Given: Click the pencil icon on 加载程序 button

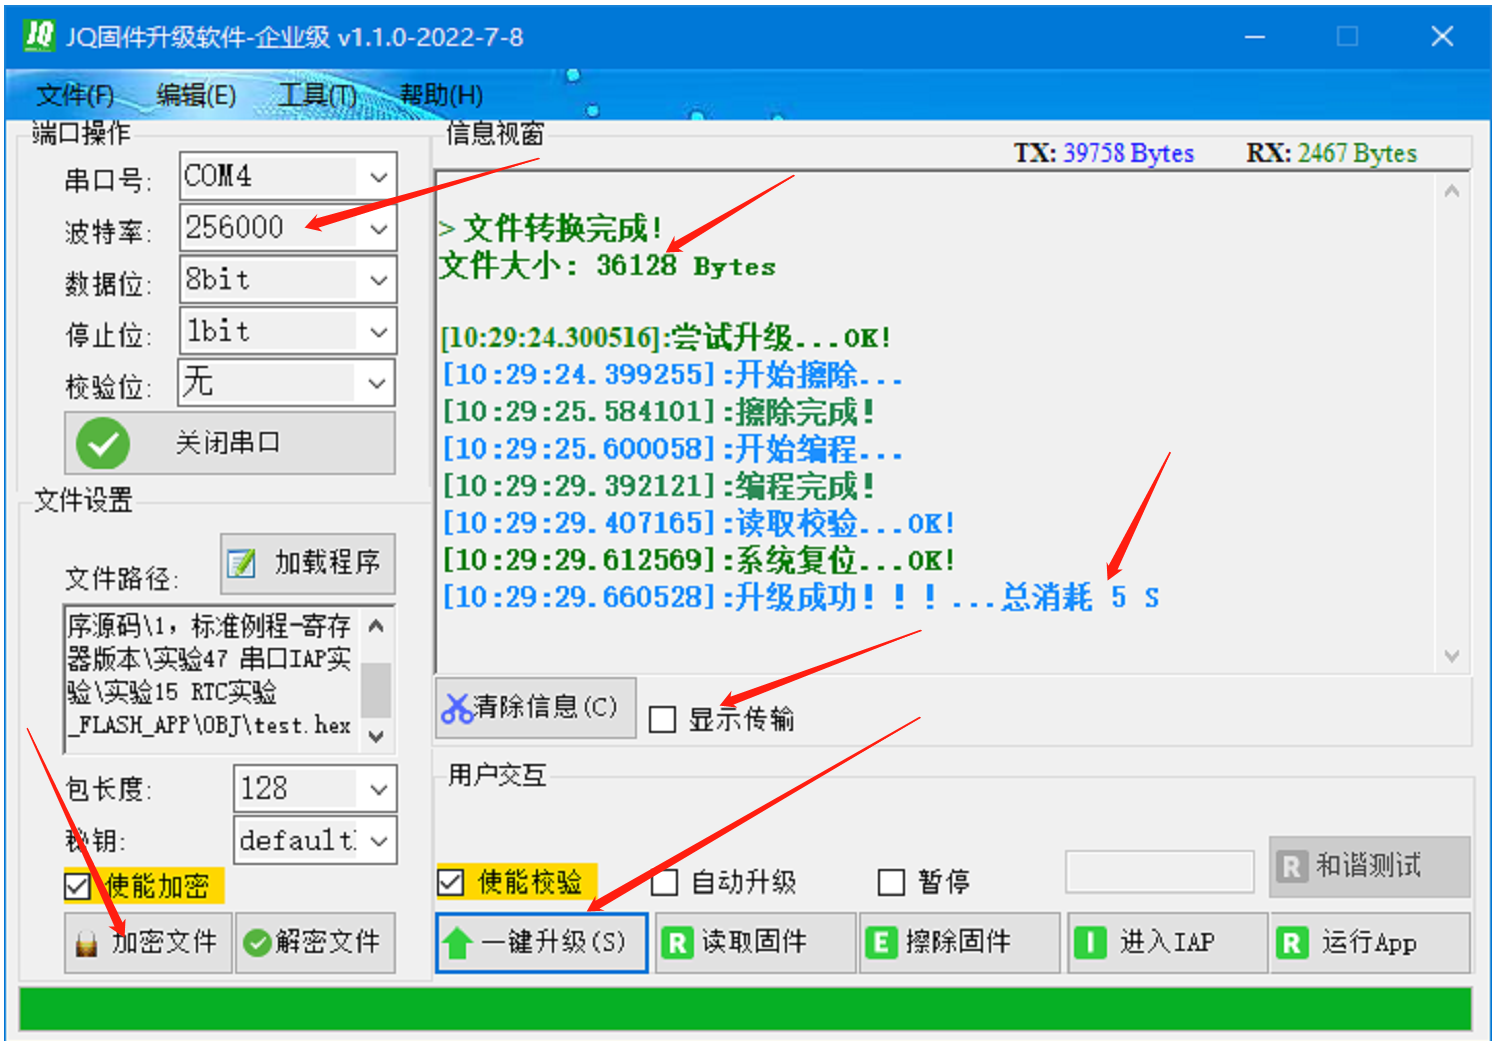Looking at the screenshot, I should (240, 563).
